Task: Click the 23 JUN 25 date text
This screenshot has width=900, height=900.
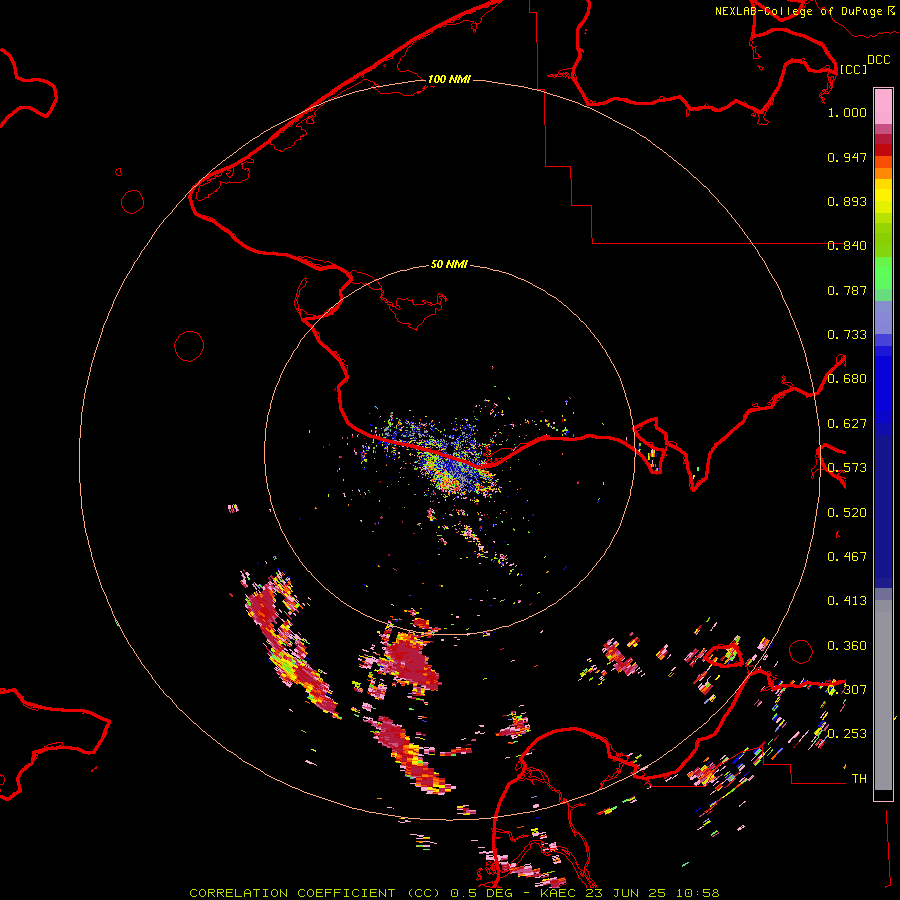Action: (x=626, y=893)
